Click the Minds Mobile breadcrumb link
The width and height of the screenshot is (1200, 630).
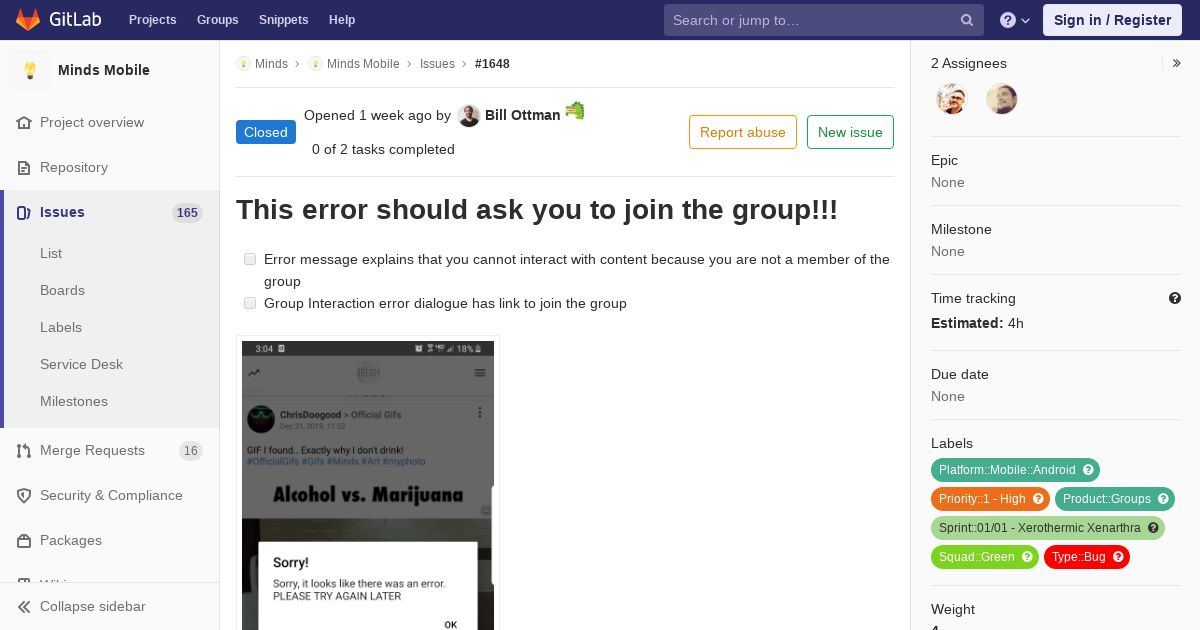363,63
